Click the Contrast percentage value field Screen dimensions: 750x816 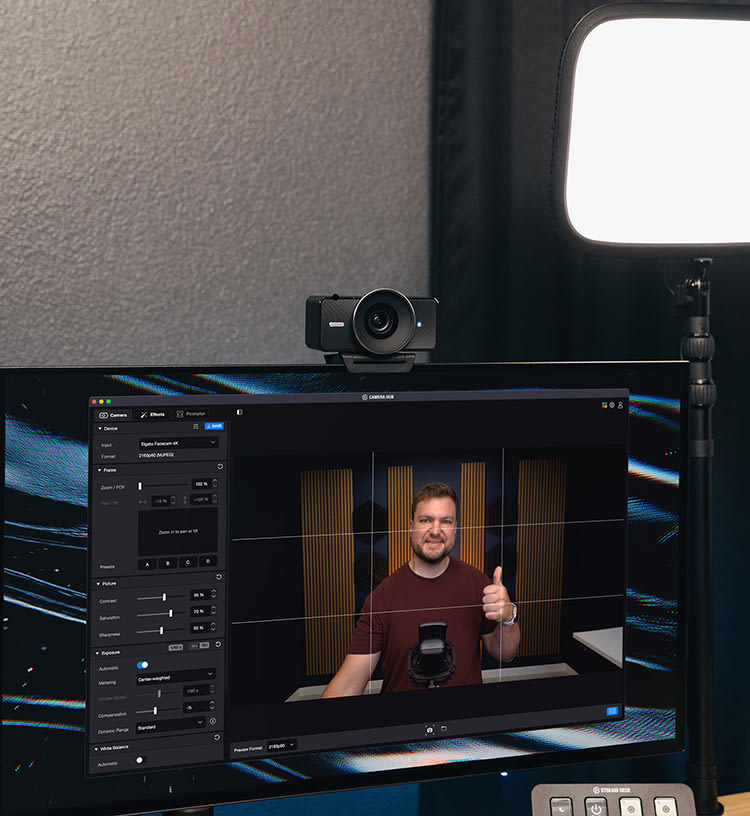pos(200,594)
